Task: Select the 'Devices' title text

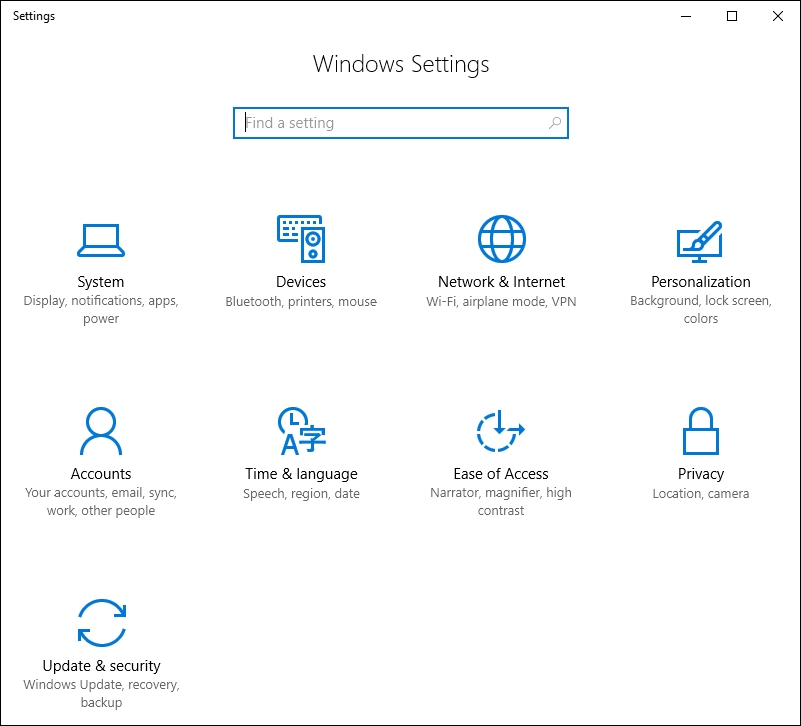Action: tap(301, 282)
